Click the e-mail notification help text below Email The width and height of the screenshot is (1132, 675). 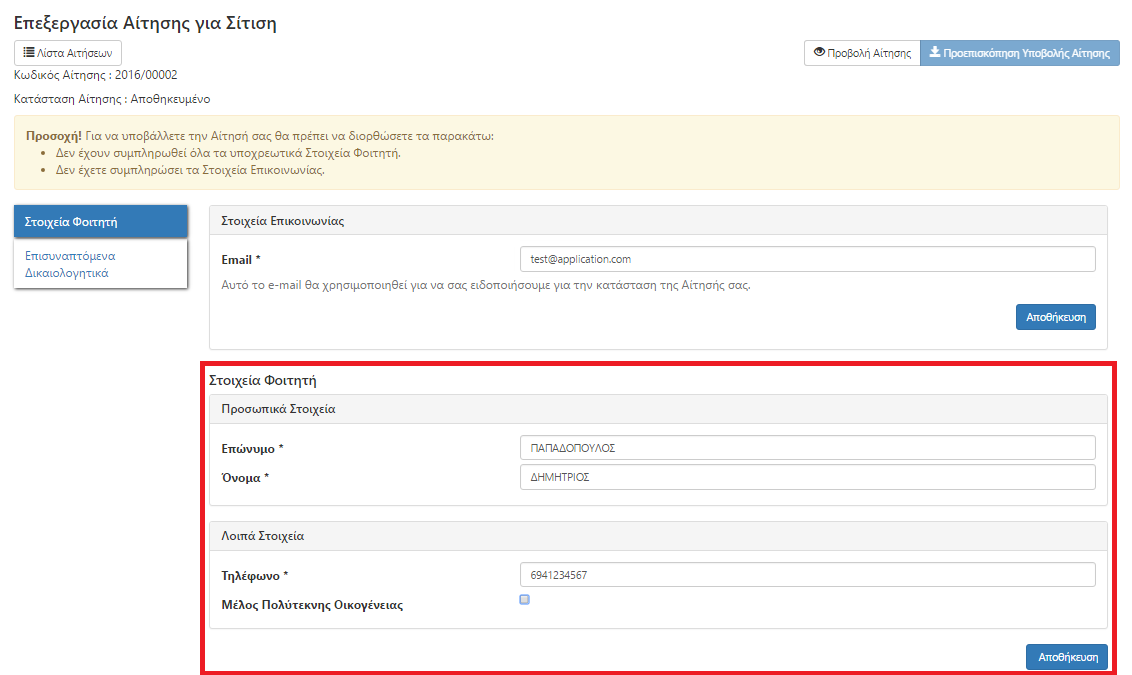click(486, 285)
